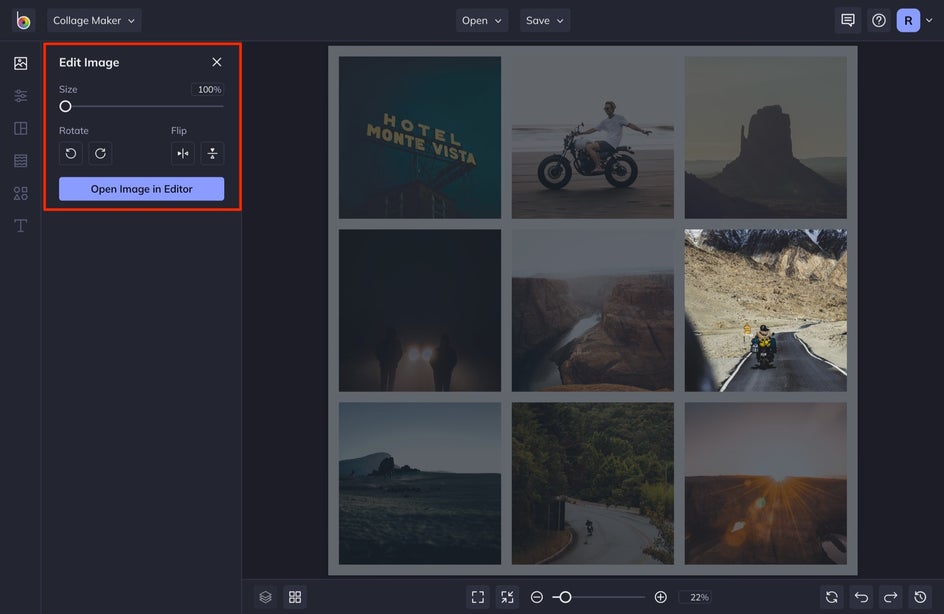944x614 pixels.
Task: Click the 22% zoom level field
Action: [695, 597]
